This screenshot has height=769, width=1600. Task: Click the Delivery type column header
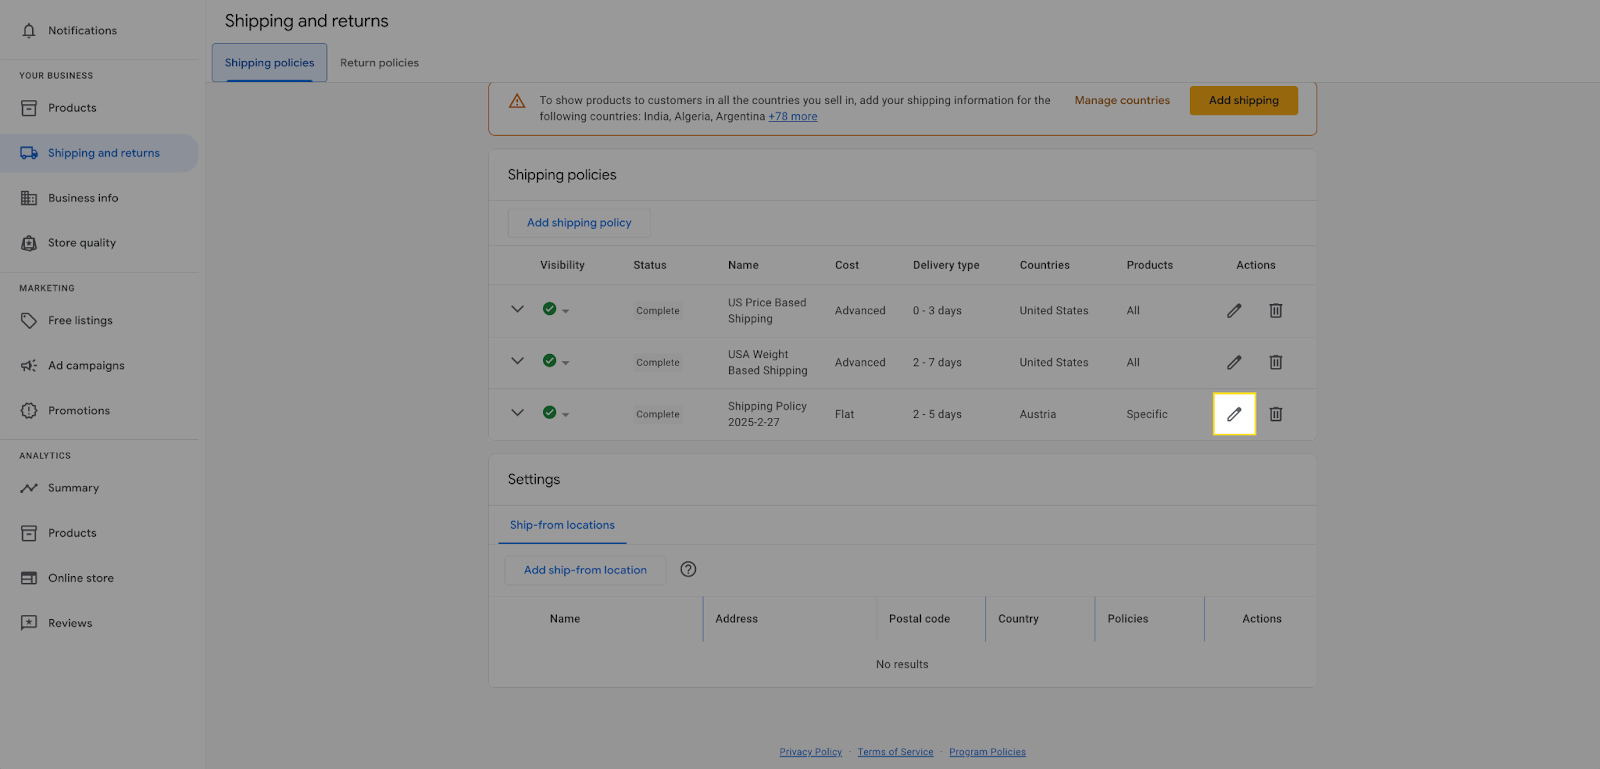tap(946, 265)
